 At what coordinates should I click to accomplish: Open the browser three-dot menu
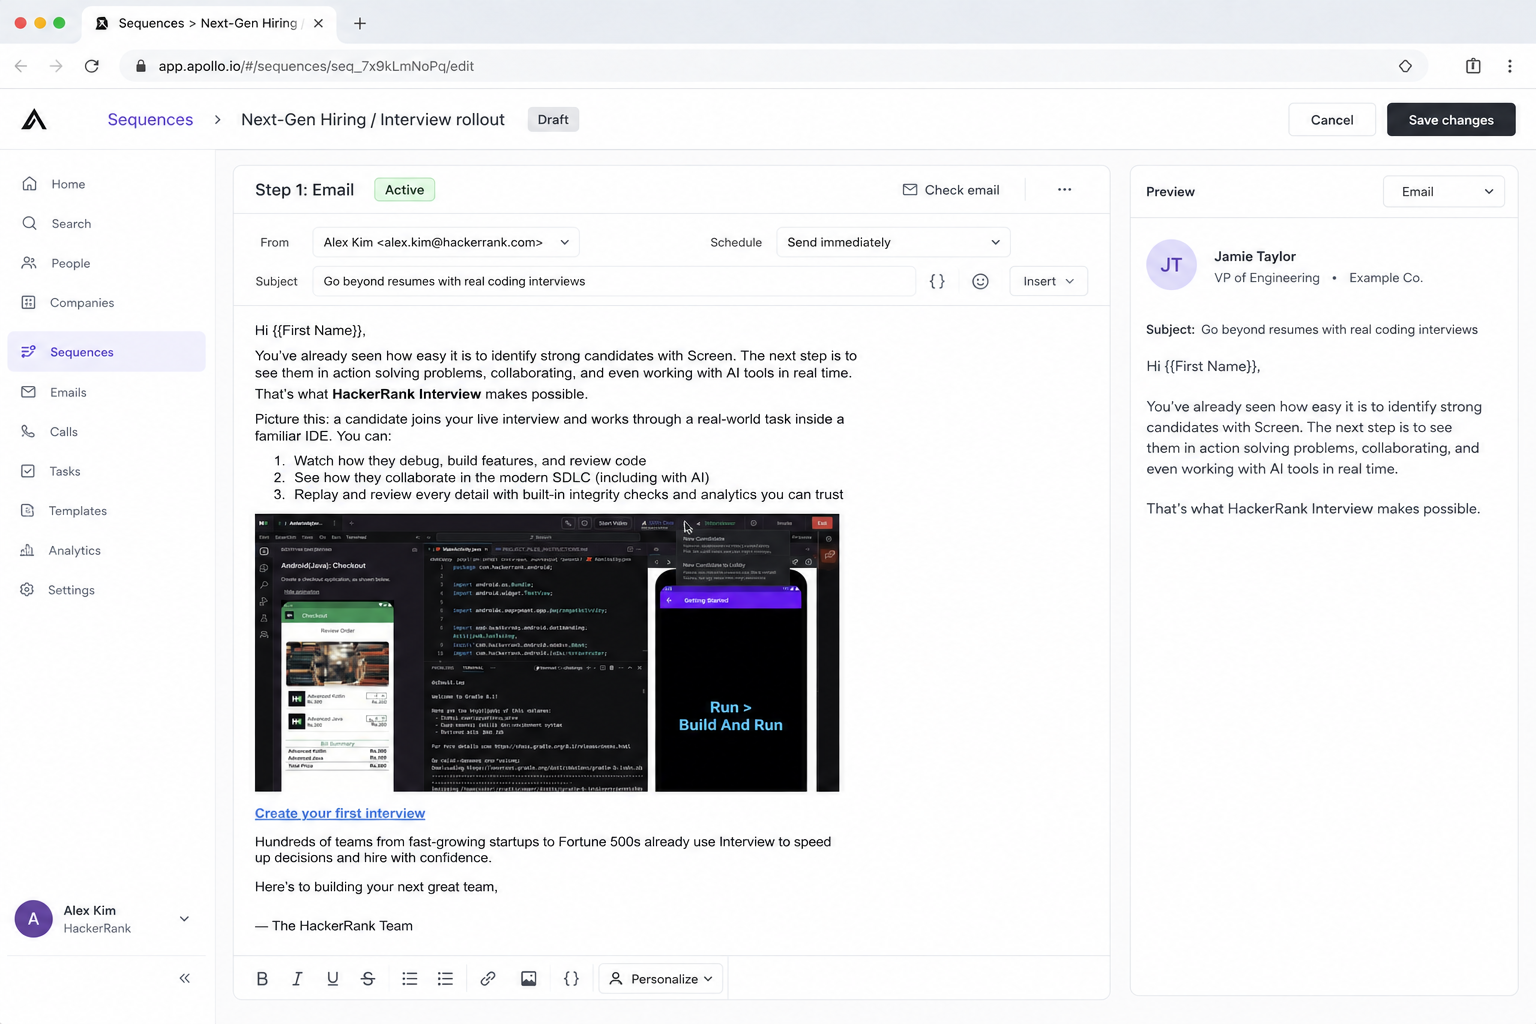[1510, 66]
